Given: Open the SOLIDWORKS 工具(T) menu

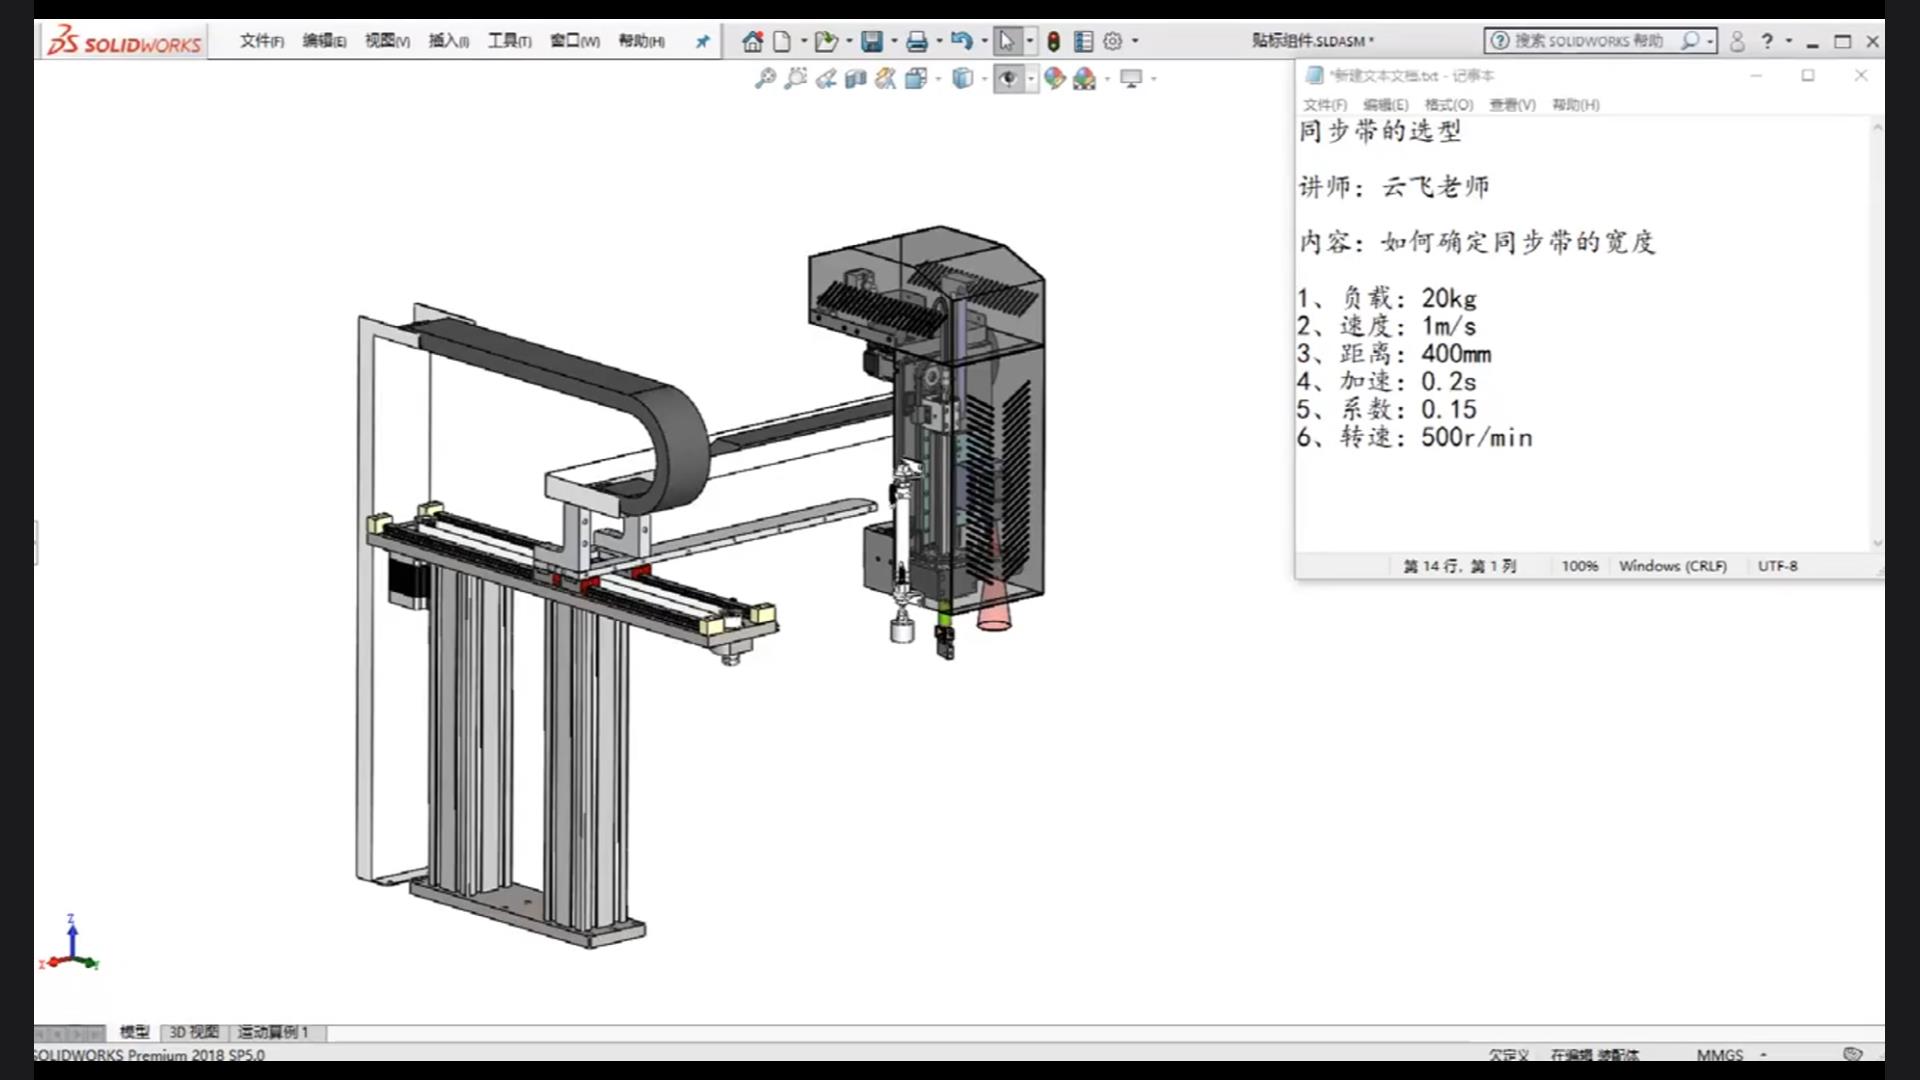Looking at the screenshot, I should [510, 41].
